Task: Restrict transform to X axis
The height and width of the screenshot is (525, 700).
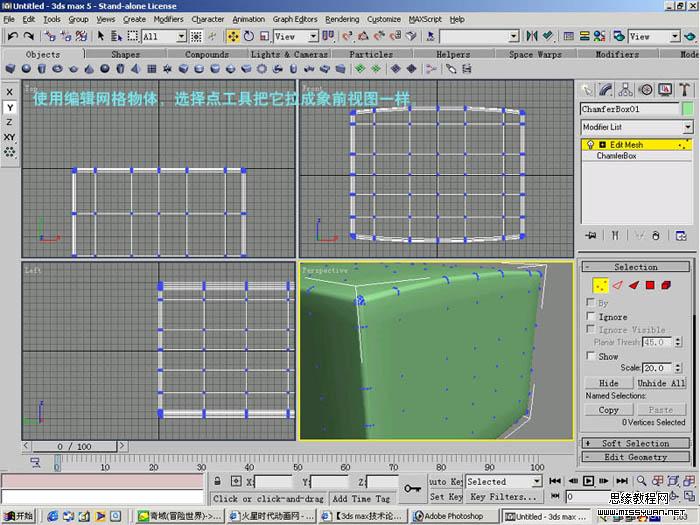Action: coord(9,92)
